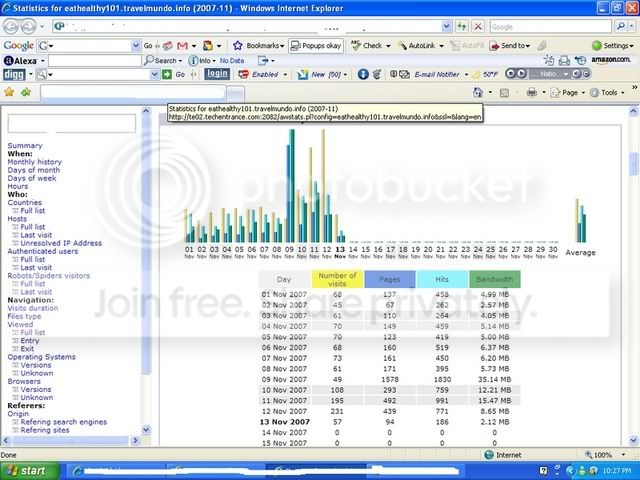Open Google Toolbar Settings menu
Image resolution: width=640 pixels, height=480 pixels.
(x=612, y=46)
